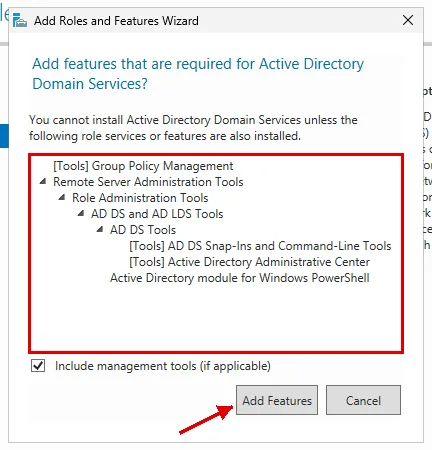Select AD DS and AD LDS Tools label
Image resolution: width=432 pixels, height=450 pixels.
(x=157, y=214)
